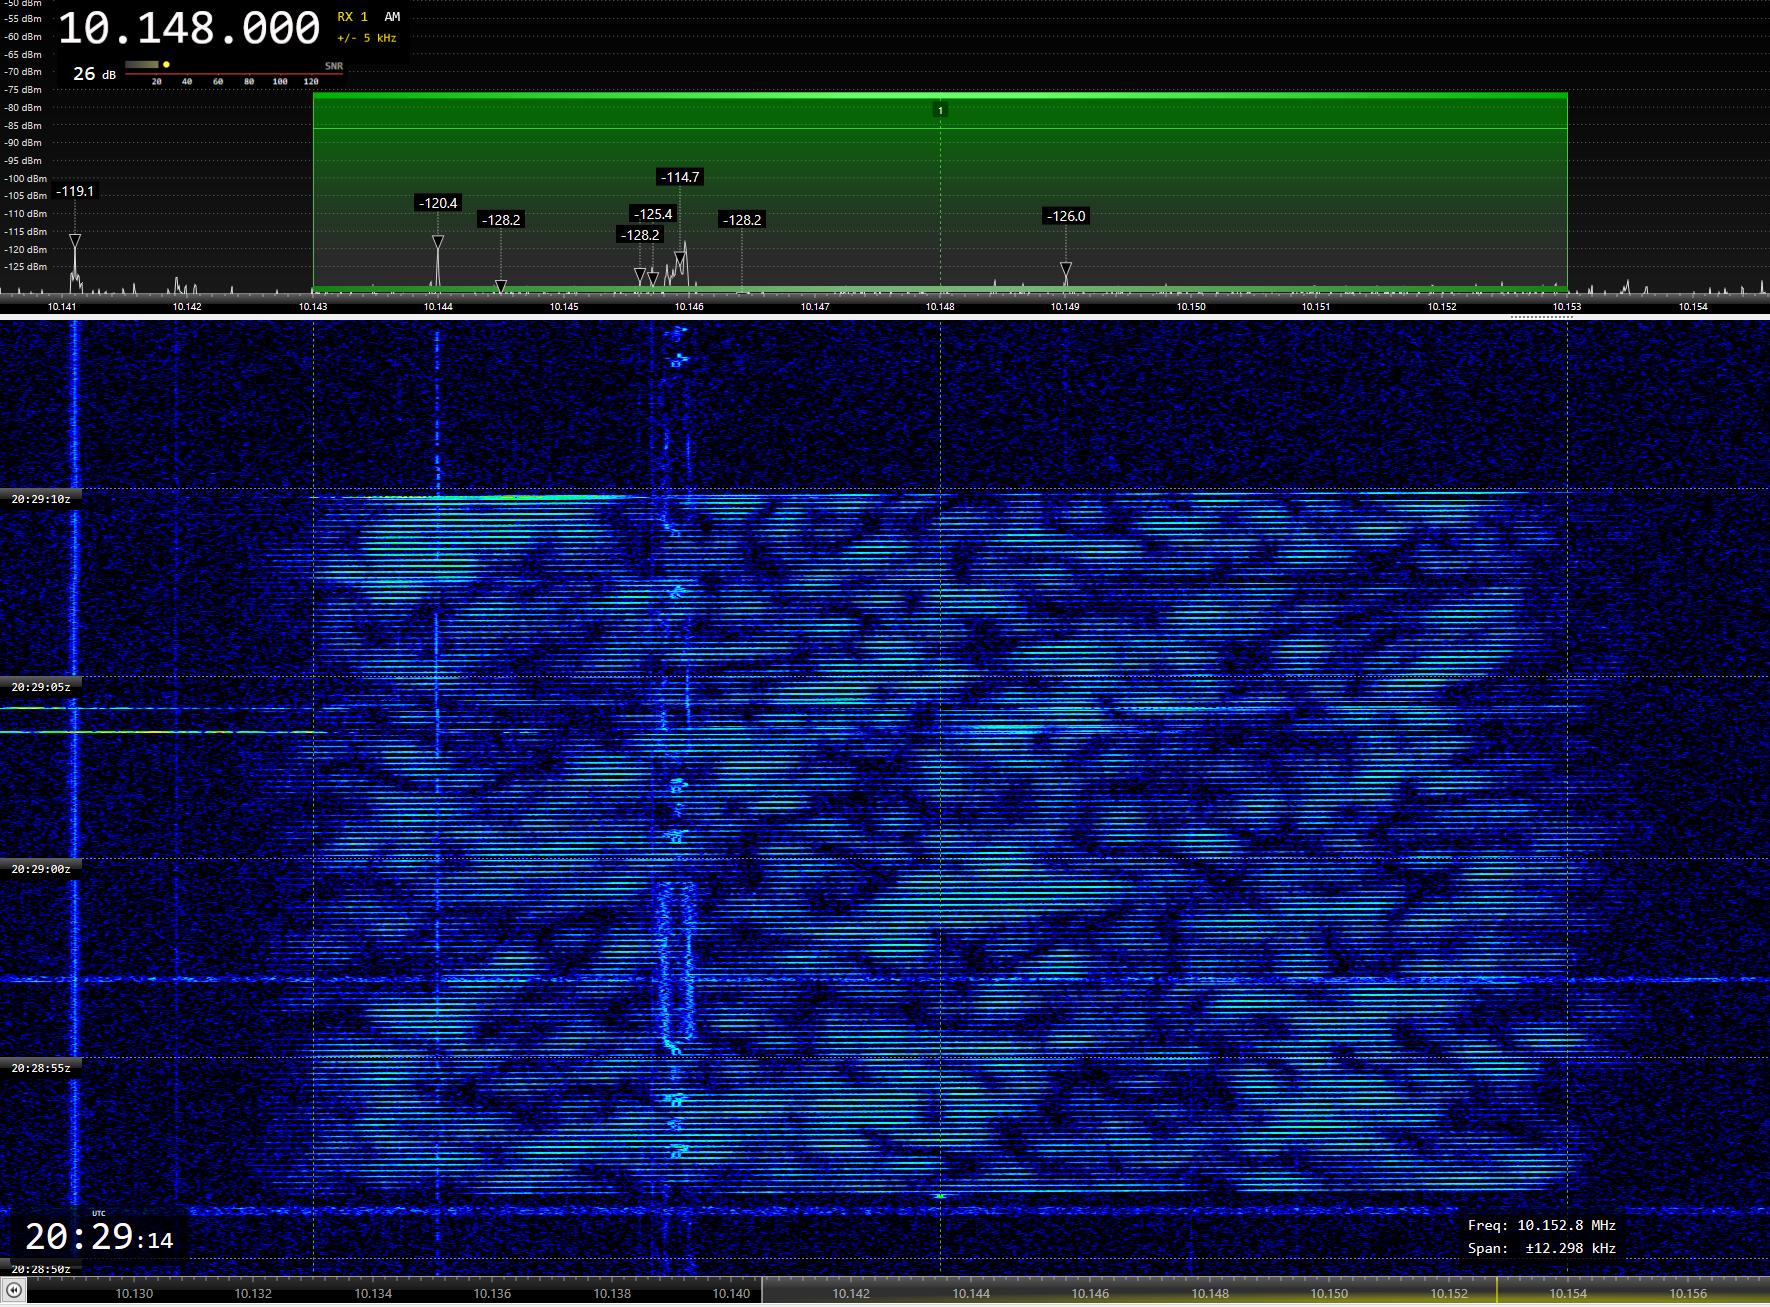Click the rewind icon at bottom-left corner

[x=14, y=1291]
